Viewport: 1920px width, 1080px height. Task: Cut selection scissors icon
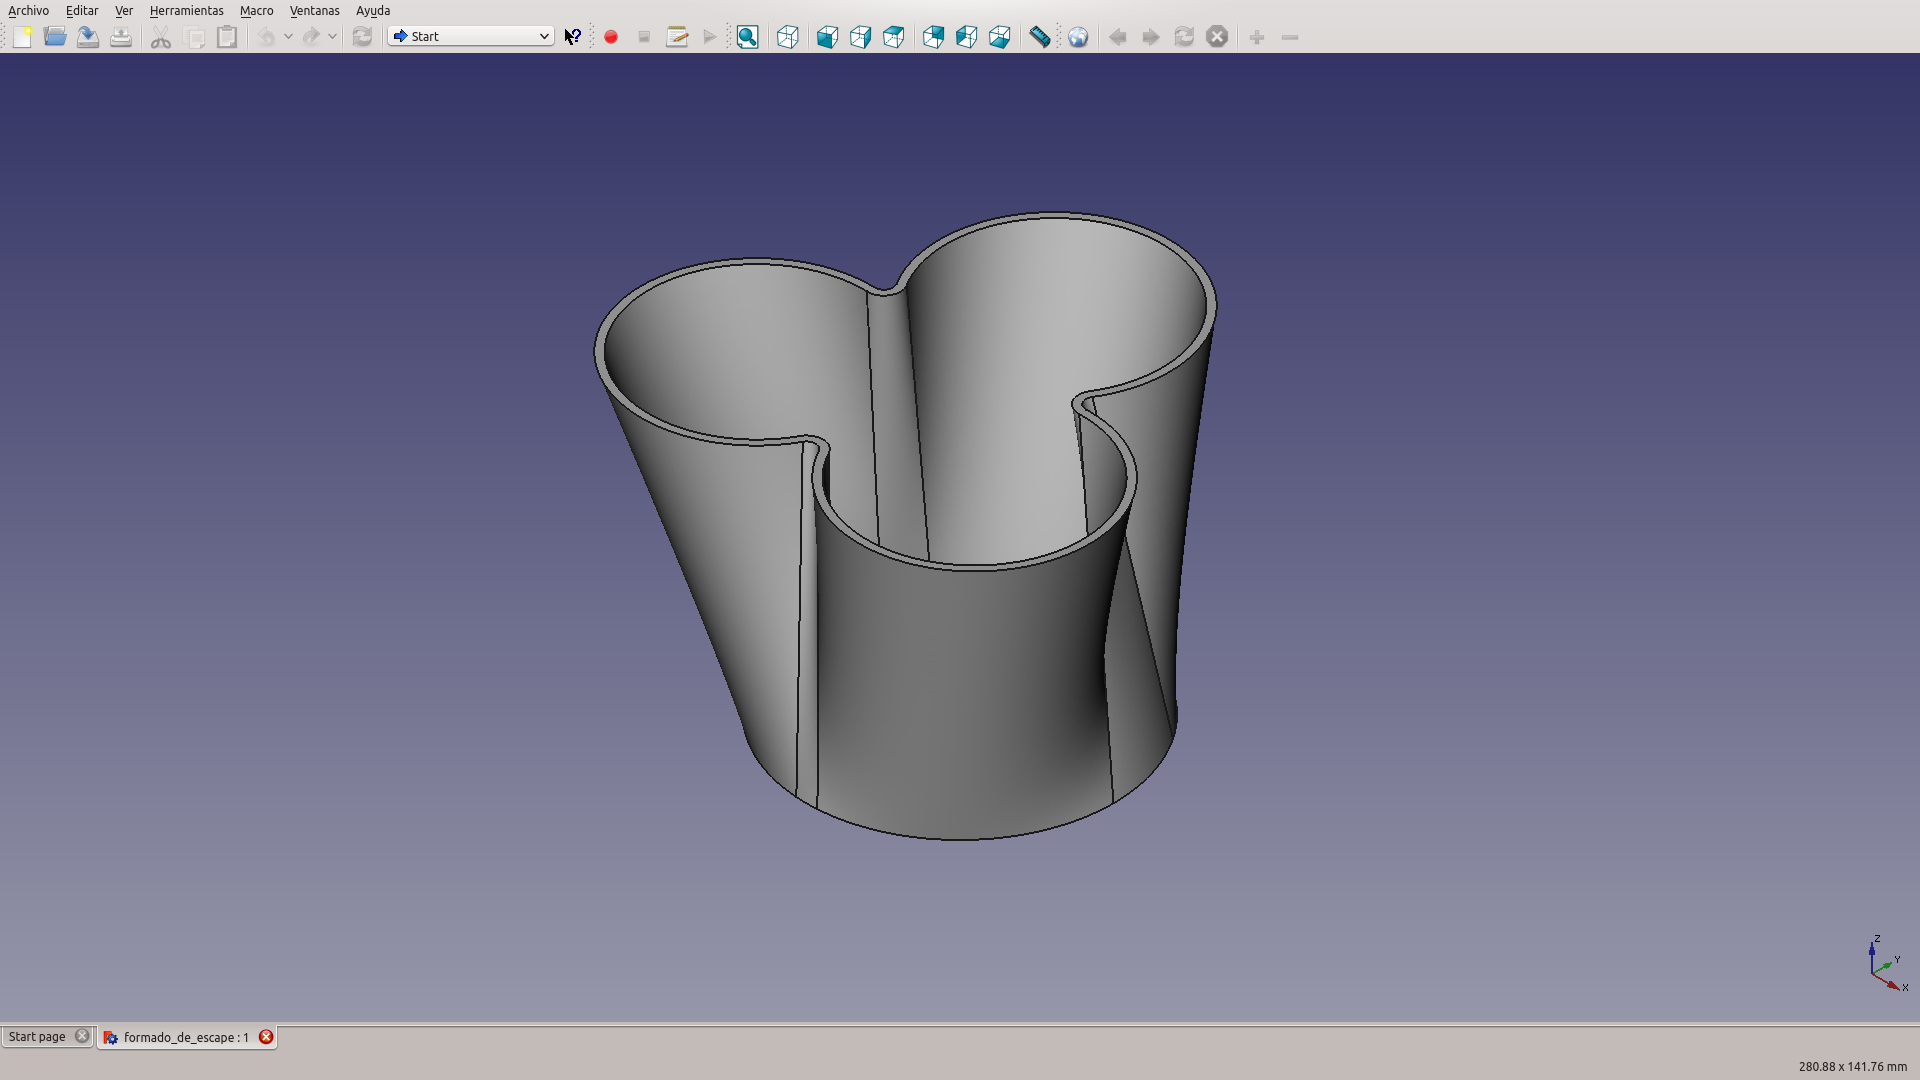point(161,37)
